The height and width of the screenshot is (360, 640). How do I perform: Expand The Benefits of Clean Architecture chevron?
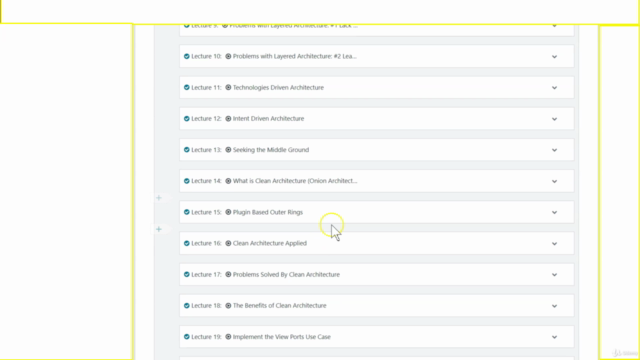tap(554, 306)
